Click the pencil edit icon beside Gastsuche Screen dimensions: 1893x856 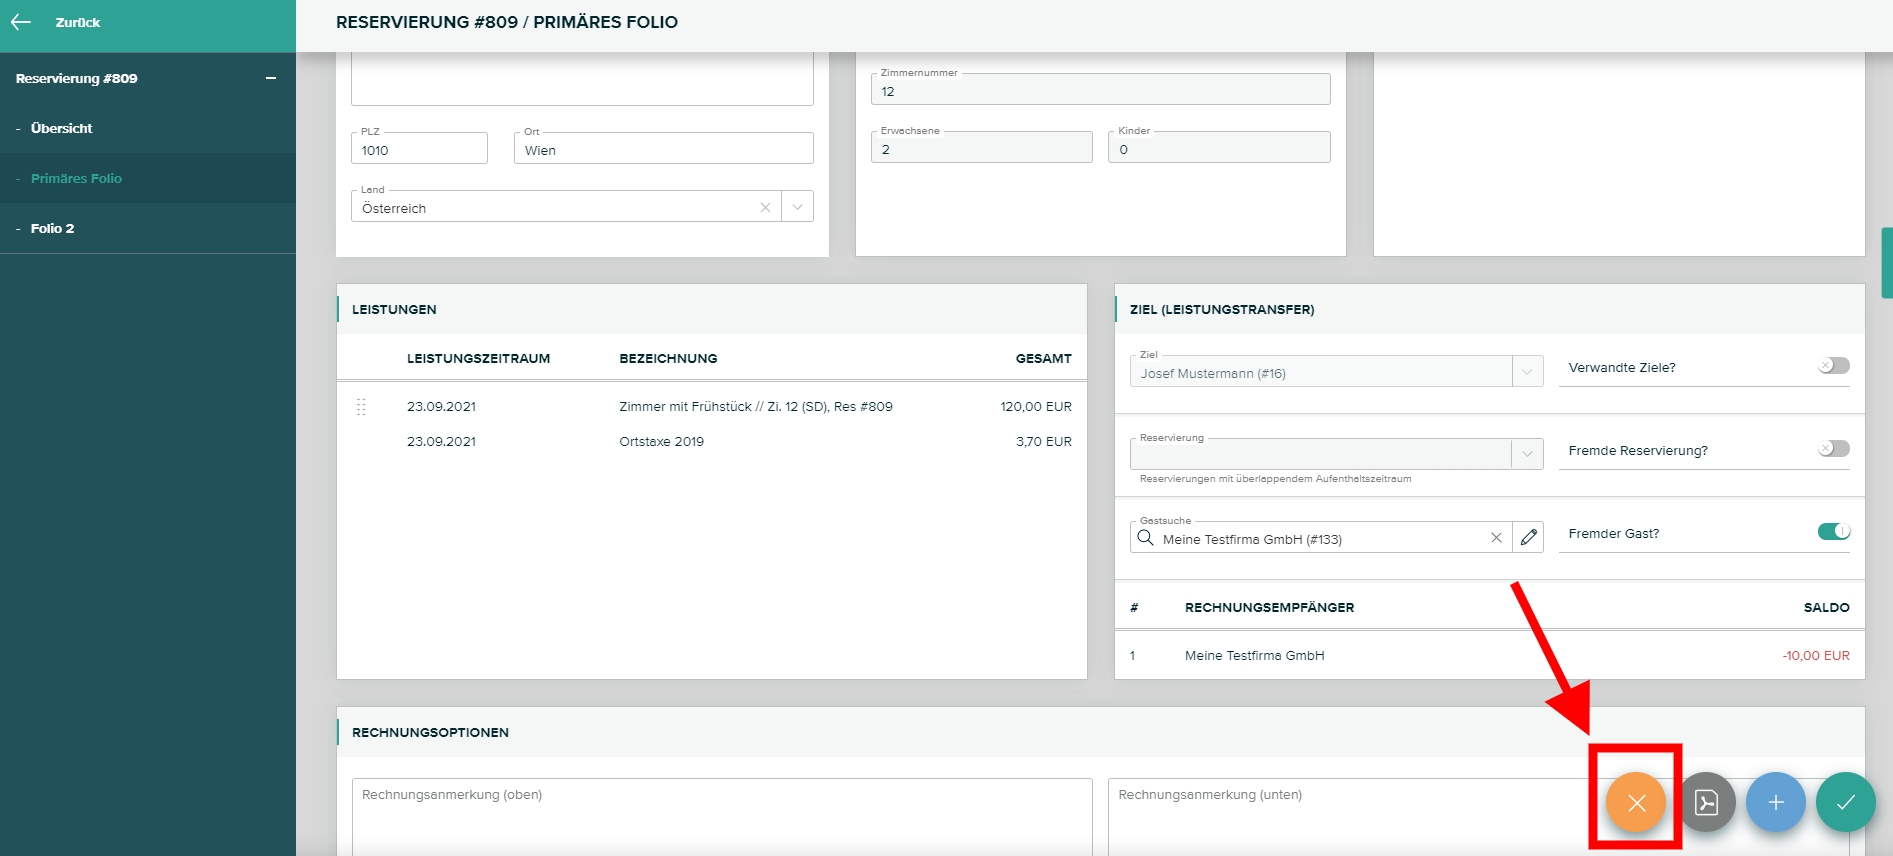click(1528, 538)
